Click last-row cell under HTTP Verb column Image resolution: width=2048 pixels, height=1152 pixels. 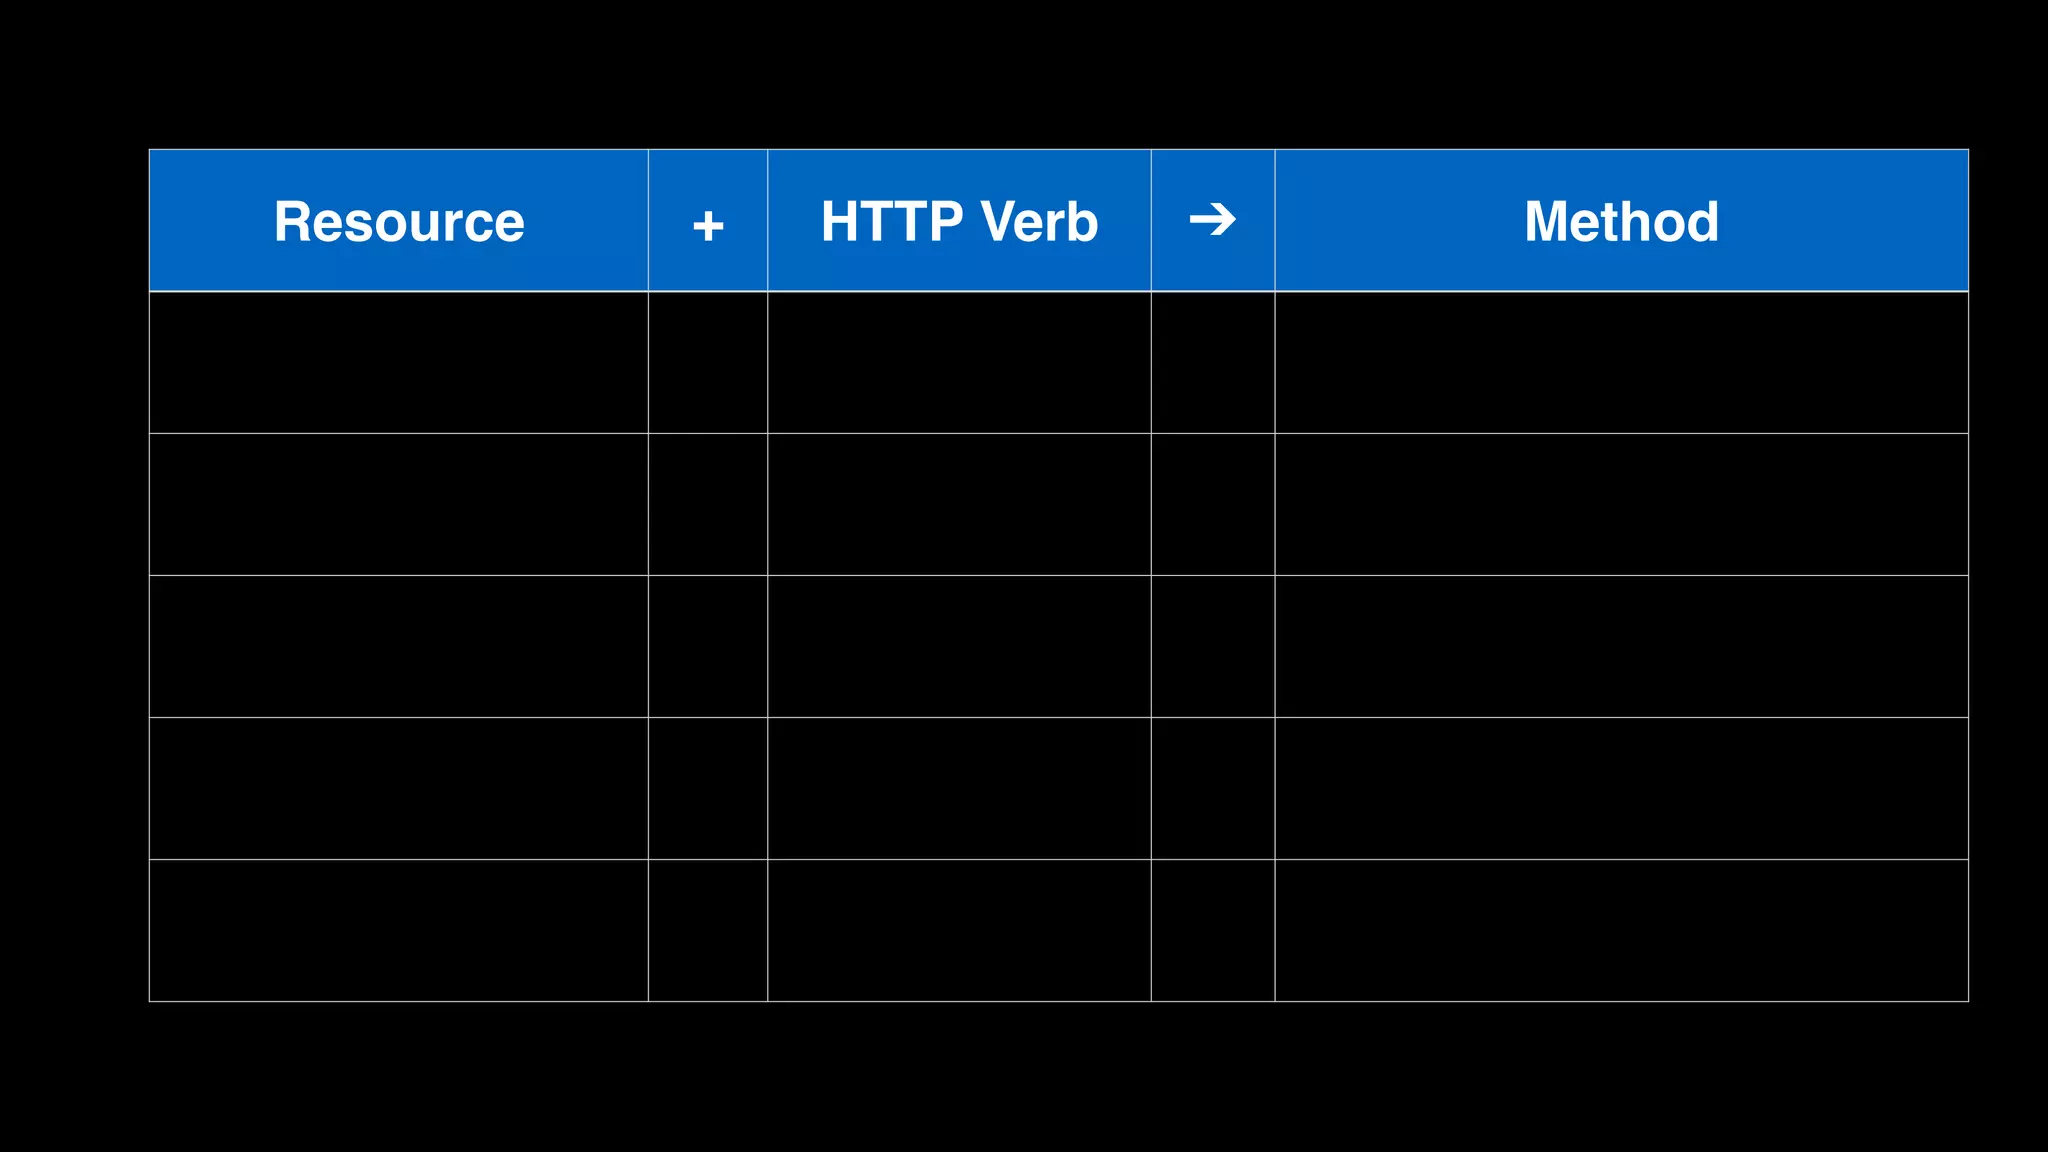point(959,930)
